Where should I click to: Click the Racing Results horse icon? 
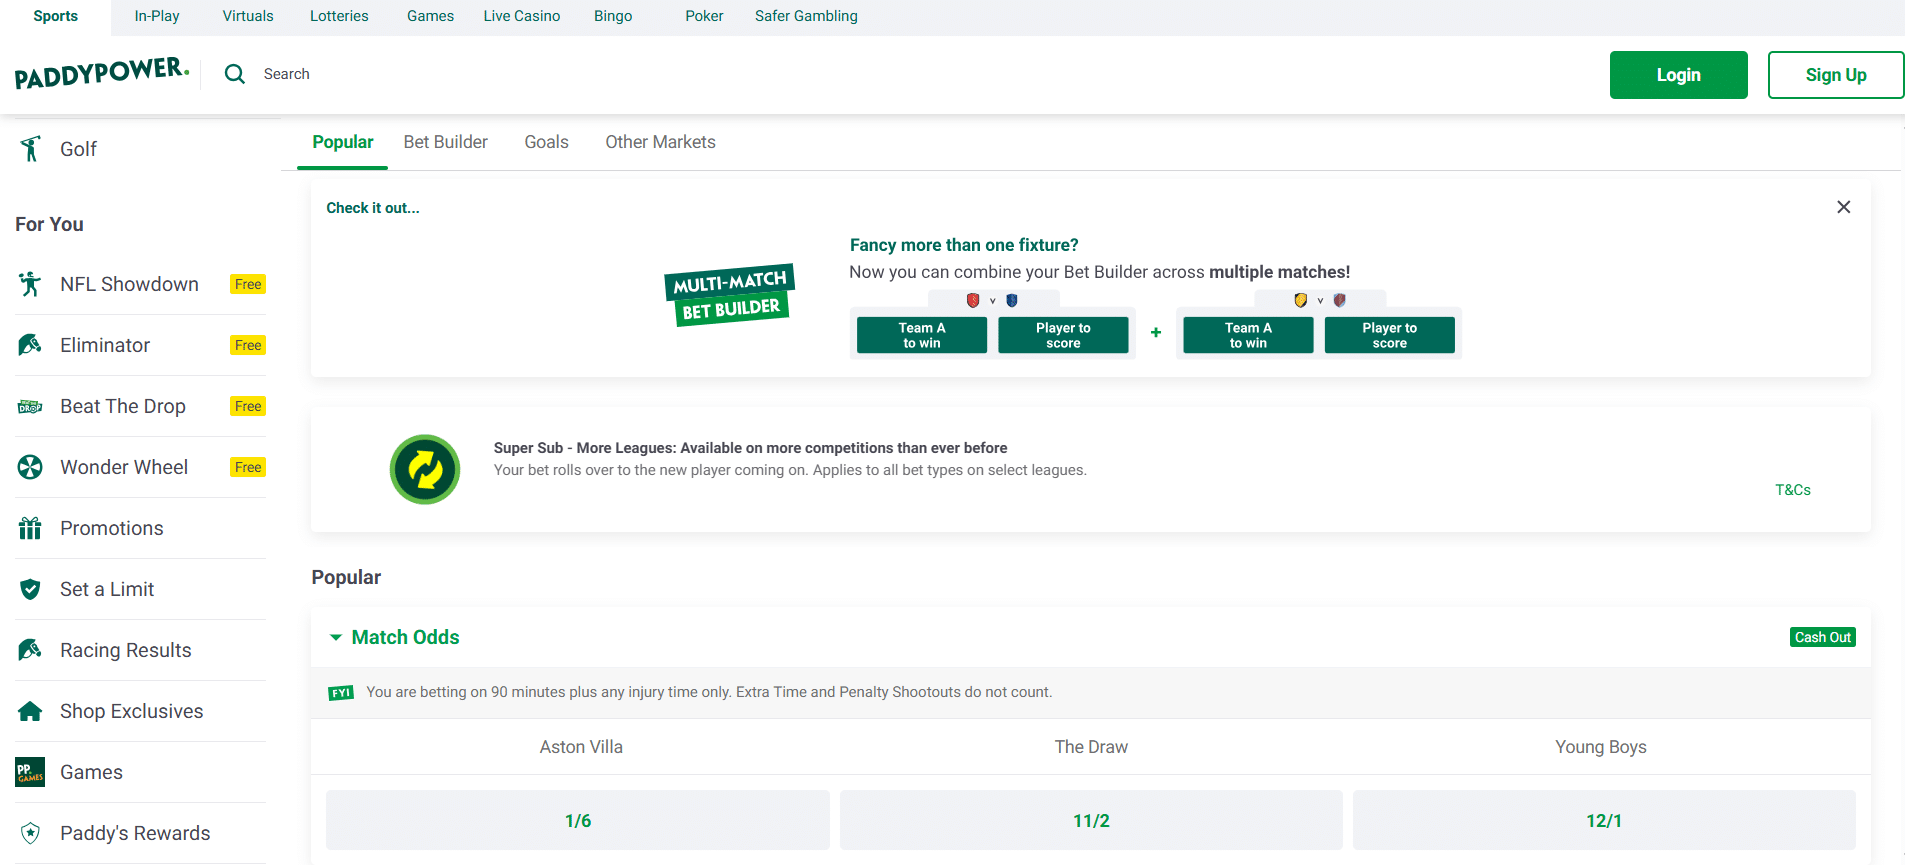pos(30,650)
